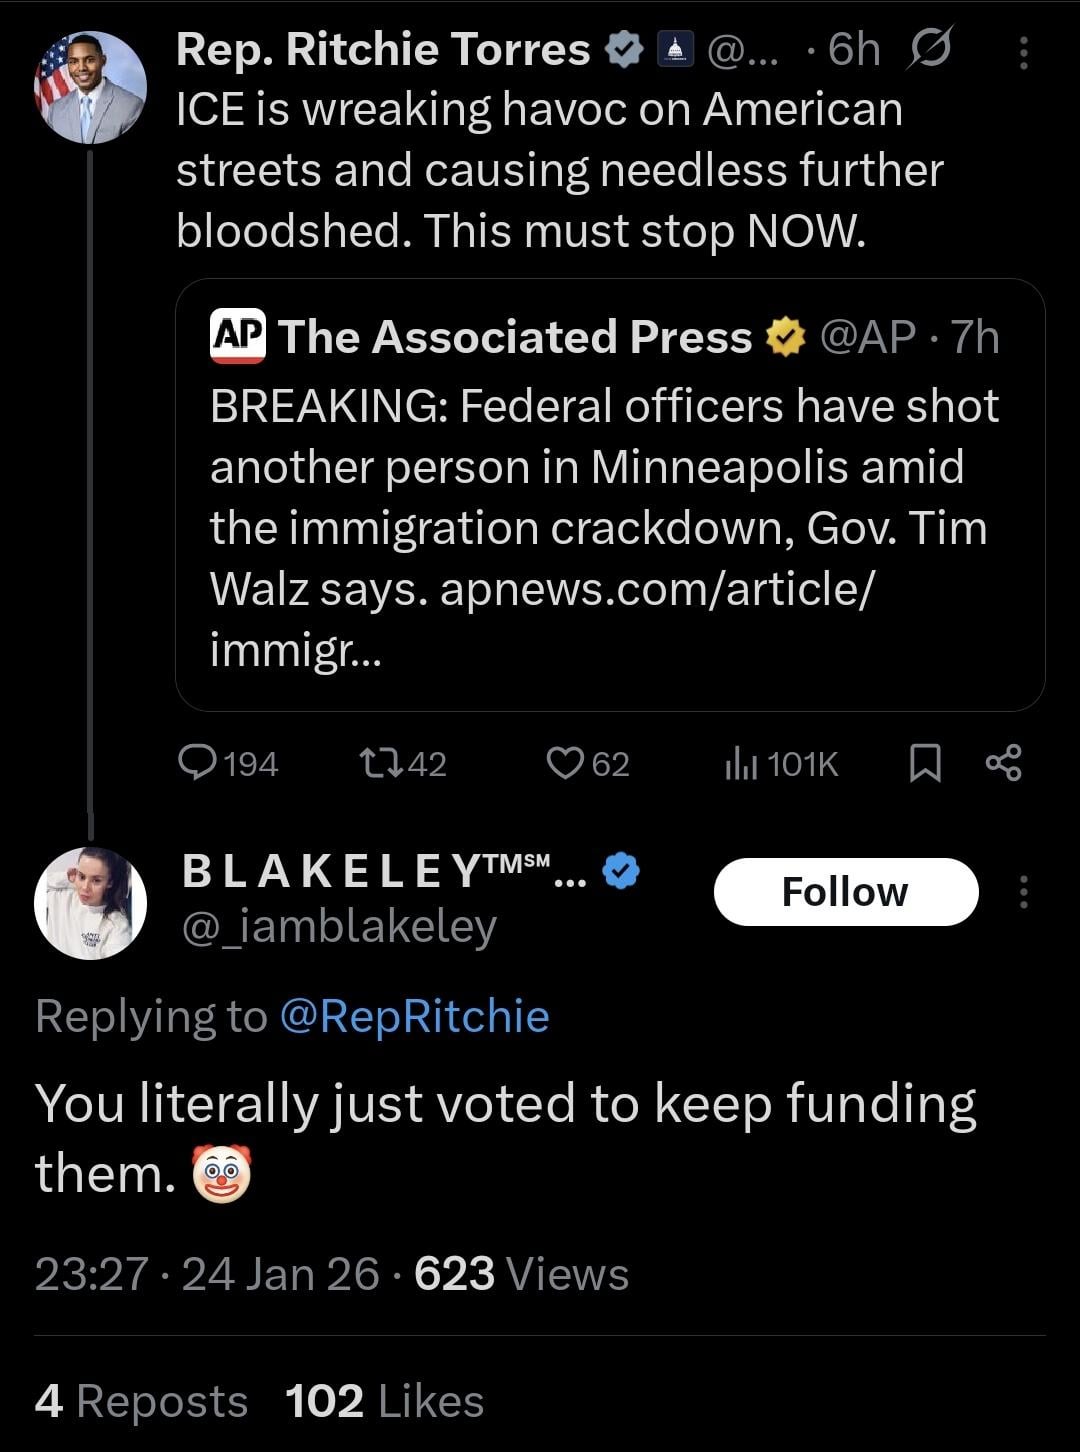Viewport: 1080px width, 1452px height.
Task: Click BLAKELEY's blue verified badge
Action: (x=621, y=871)
